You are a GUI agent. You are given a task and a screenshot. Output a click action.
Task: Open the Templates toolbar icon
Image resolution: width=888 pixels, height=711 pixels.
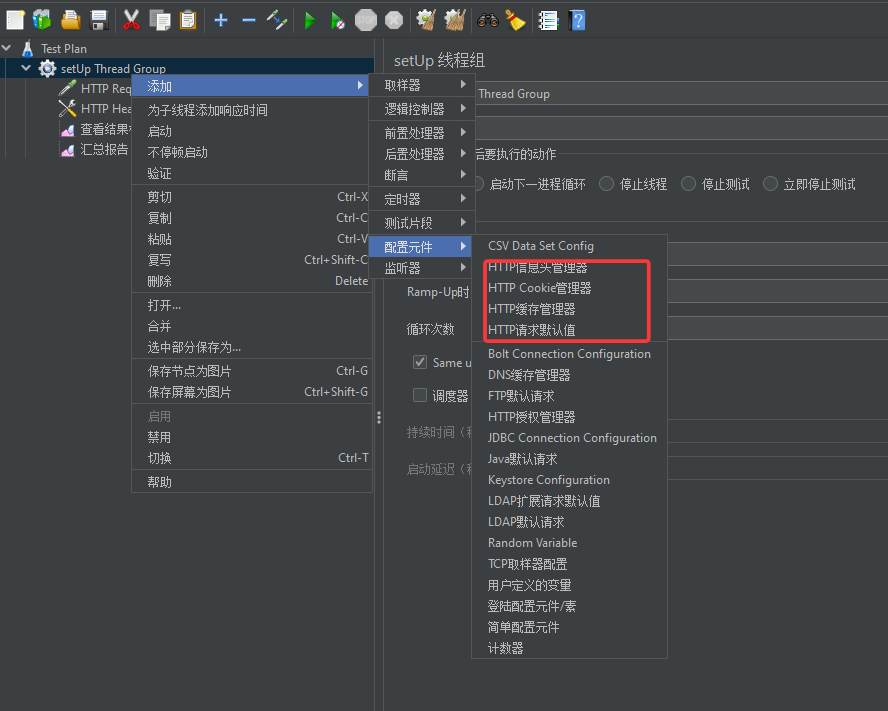42,20
